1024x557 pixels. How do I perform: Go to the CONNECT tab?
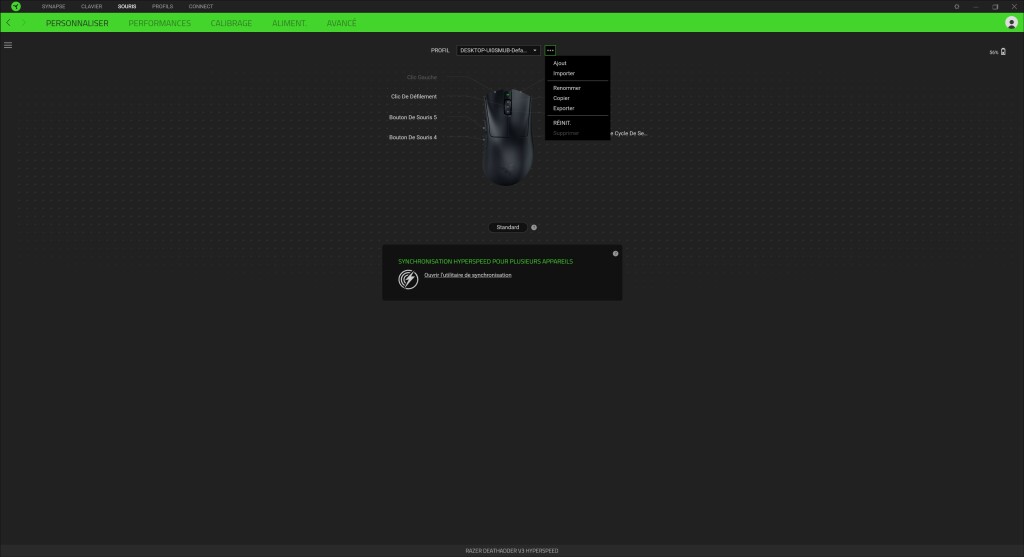click(x=200, y=7)
